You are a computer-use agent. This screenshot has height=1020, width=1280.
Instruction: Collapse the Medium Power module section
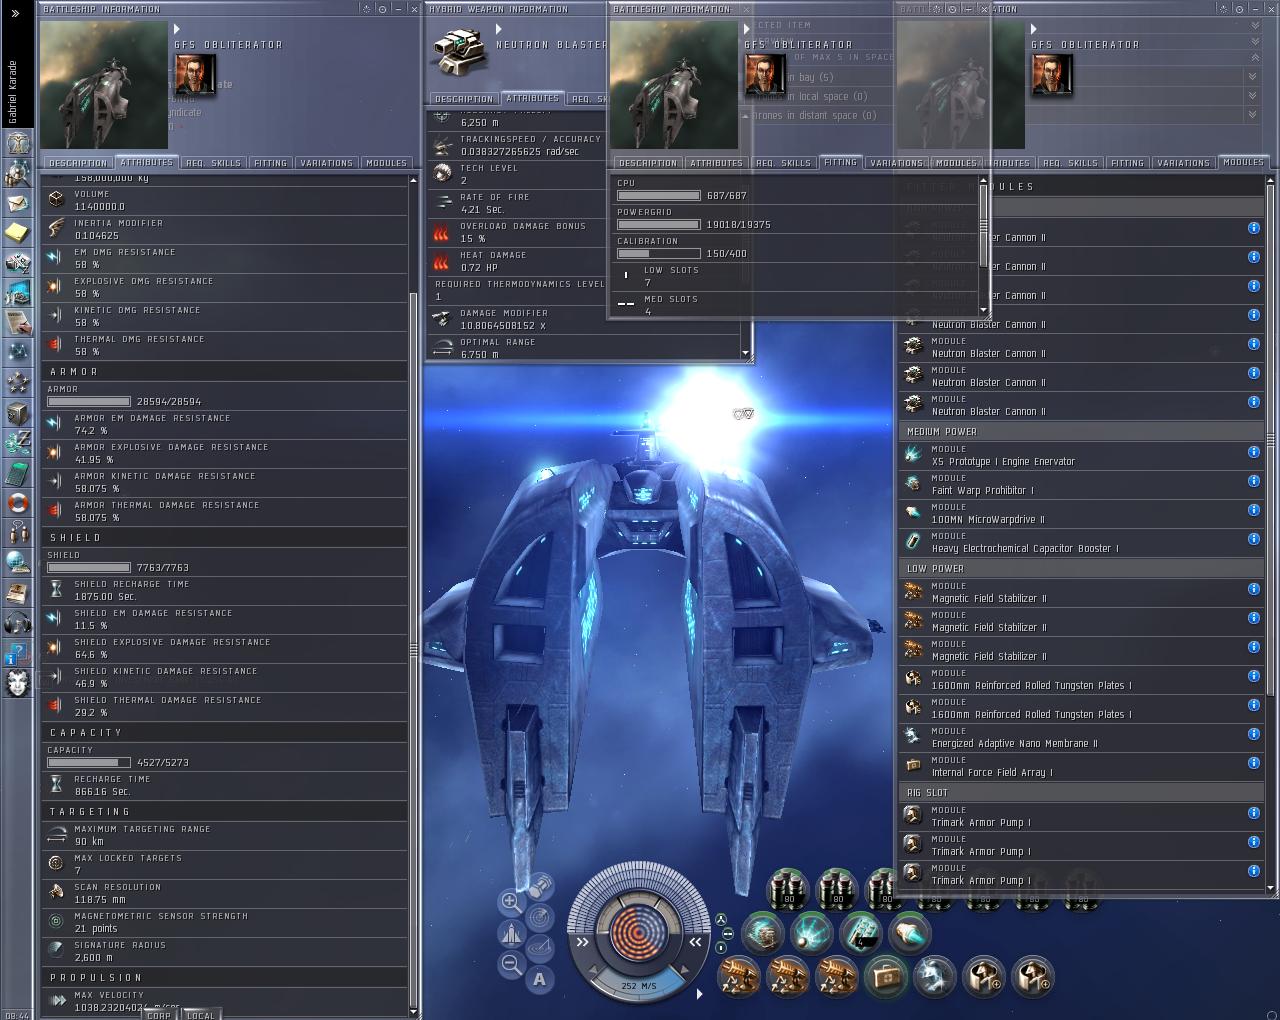(1080, 432)
